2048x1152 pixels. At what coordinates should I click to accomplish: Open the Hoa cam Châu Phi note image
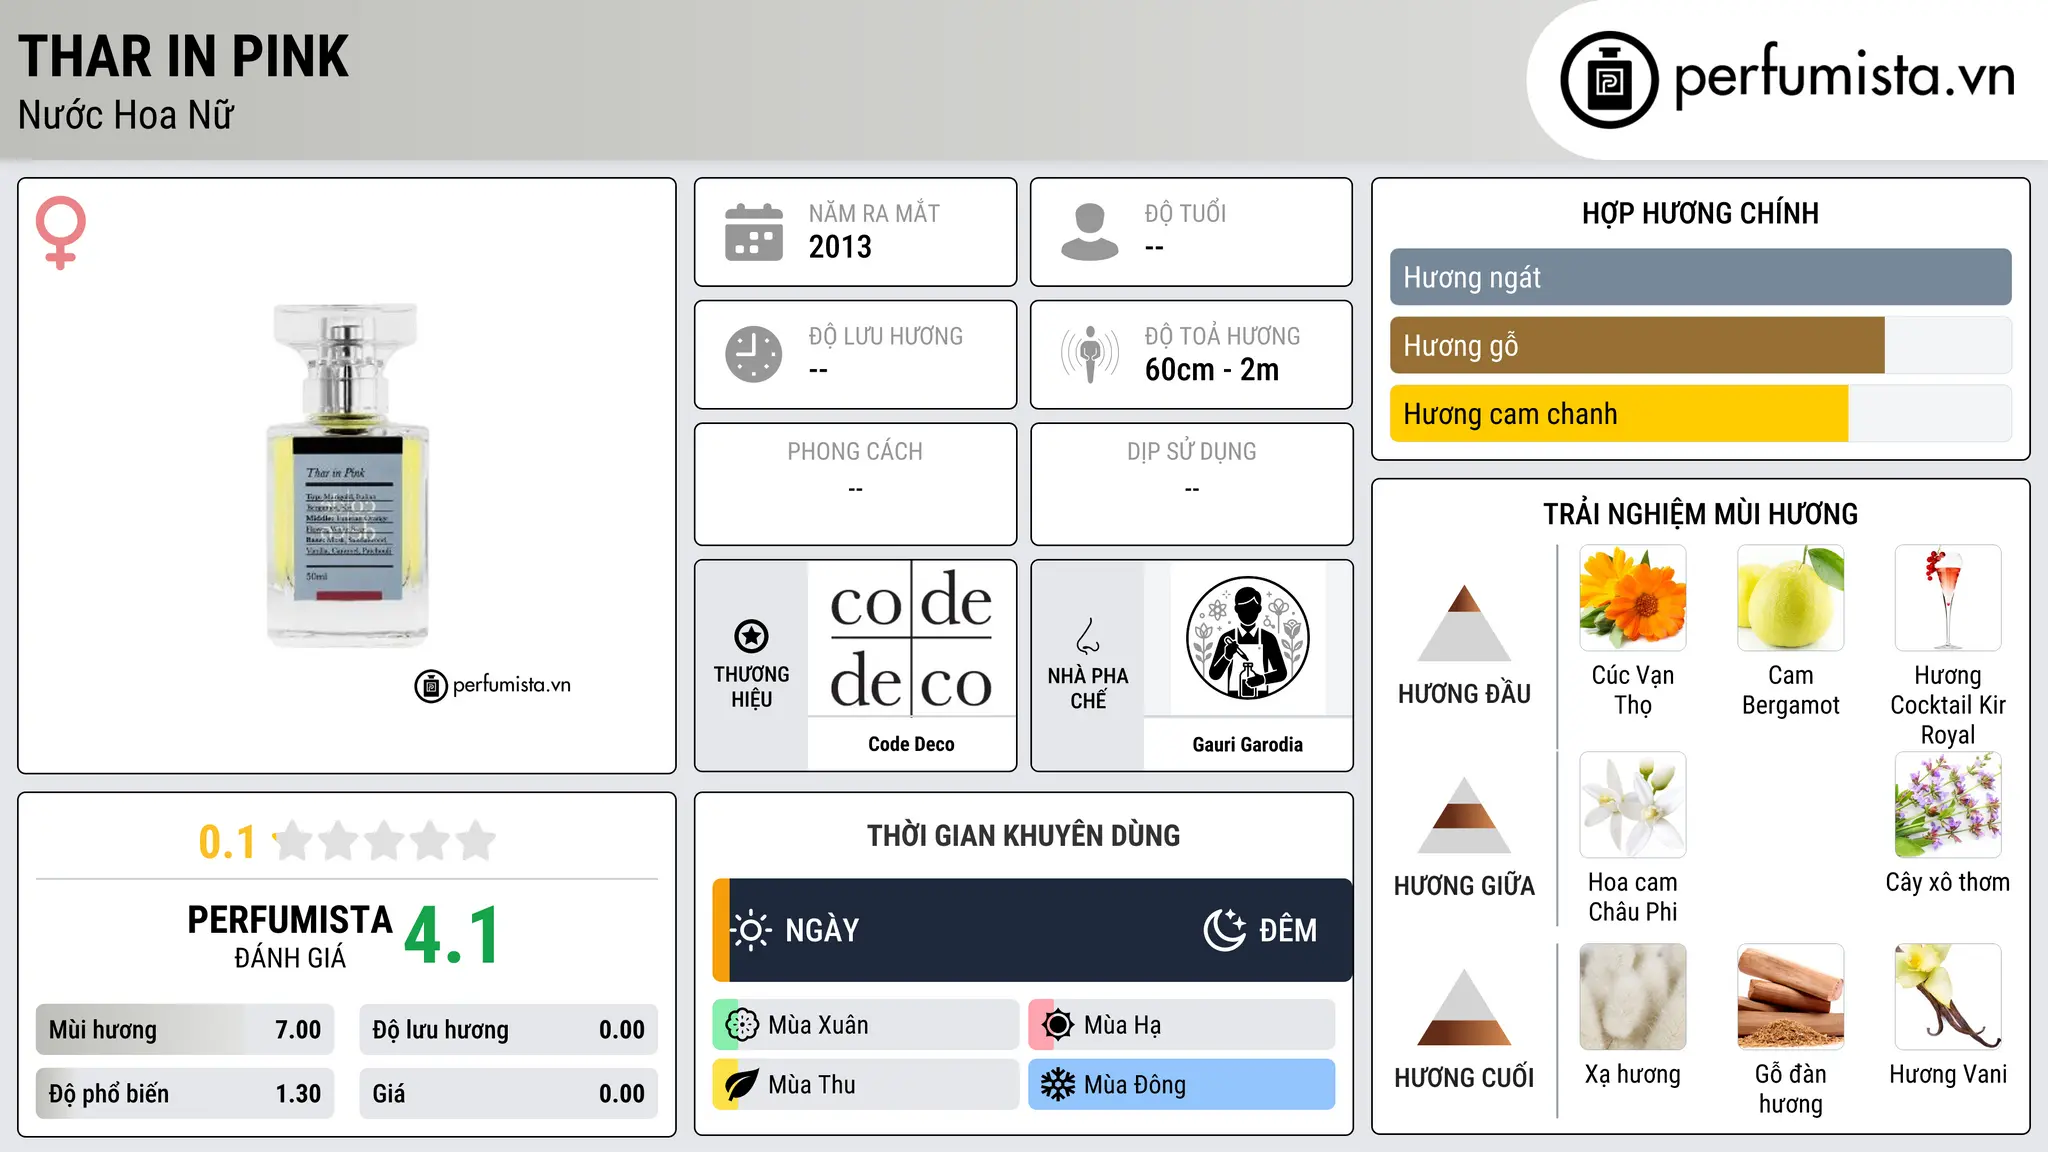click(1633, 805)
